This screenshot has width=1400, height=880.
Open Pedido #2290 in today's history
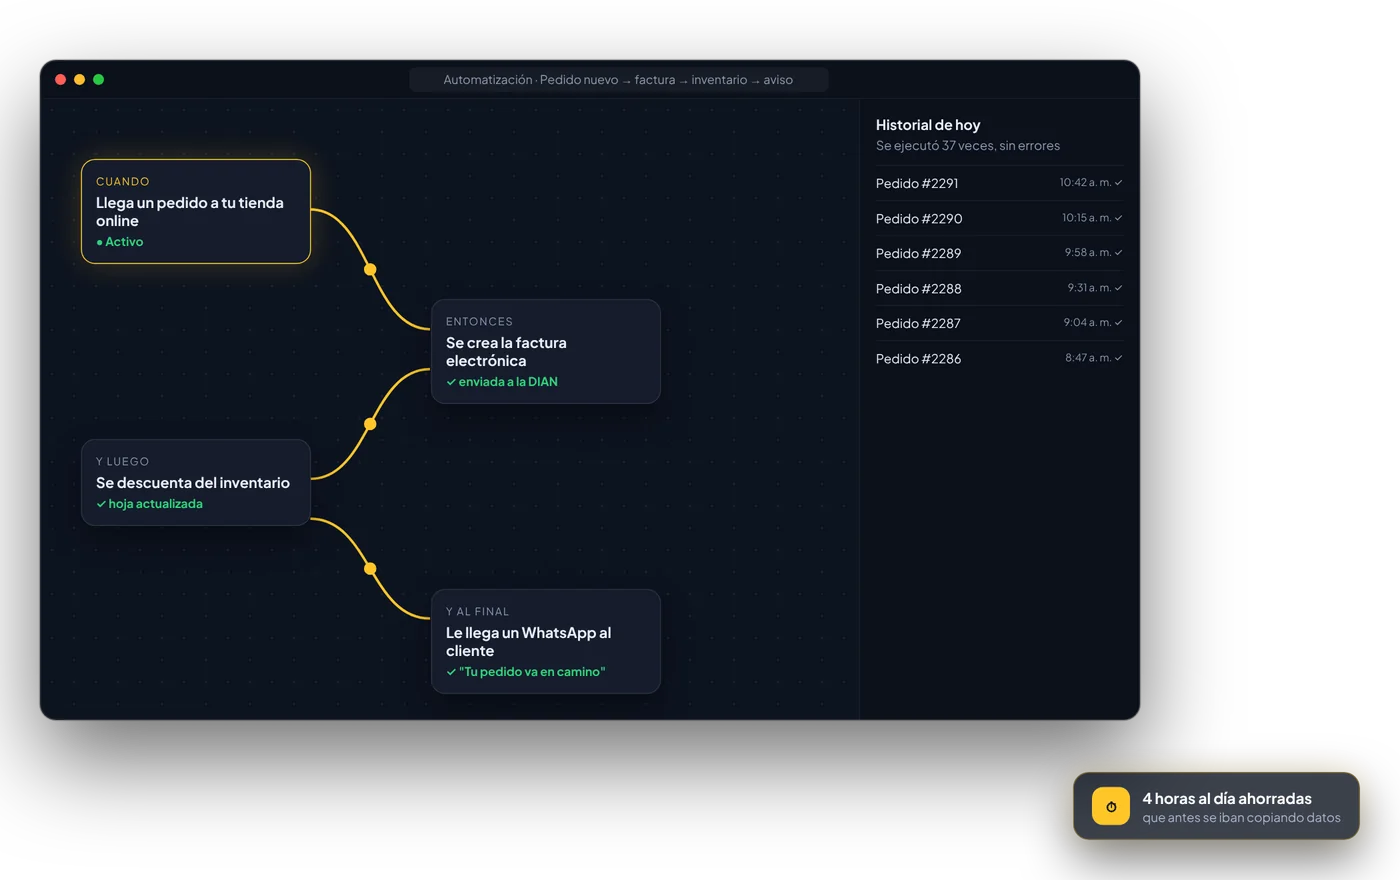coord(999,218)
